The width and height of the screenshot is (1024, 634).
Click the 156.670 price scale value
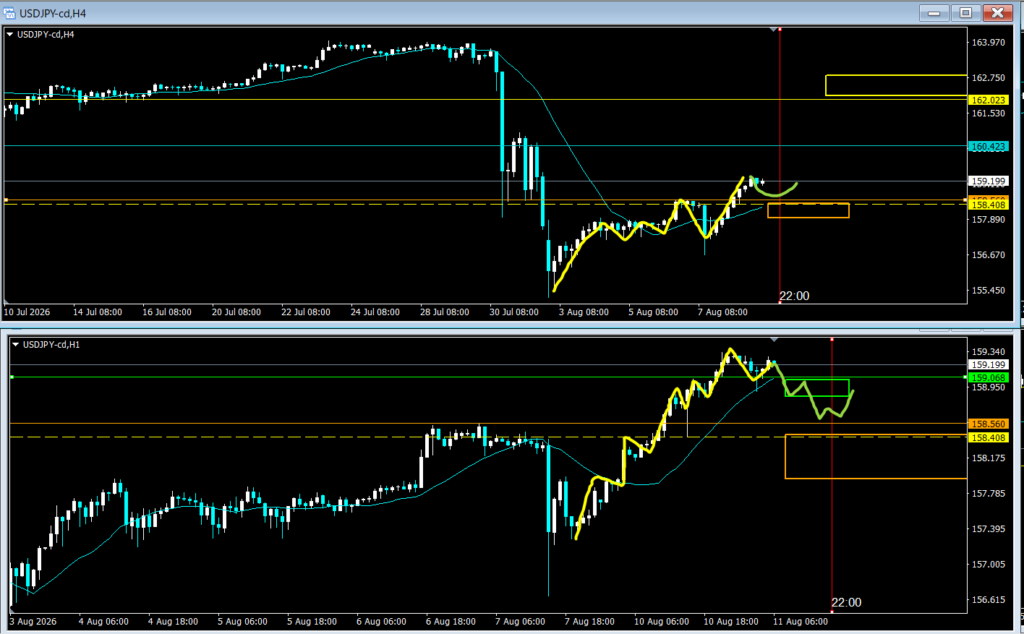coord(989,255)
